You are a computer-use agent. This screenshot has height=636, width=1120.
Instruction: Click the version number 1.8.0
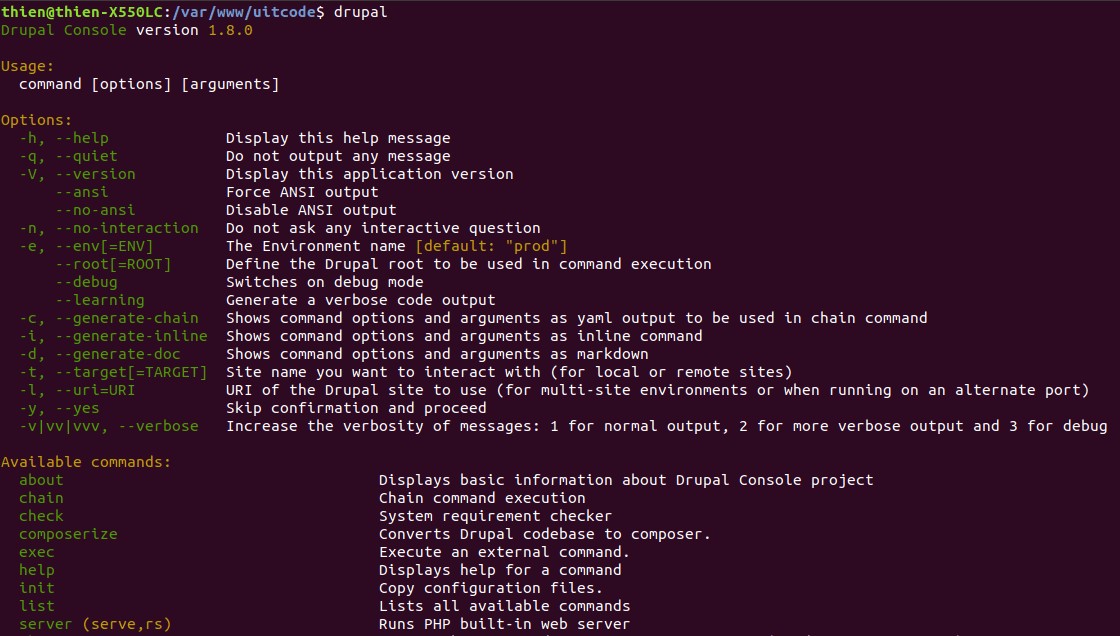[230, 30]
